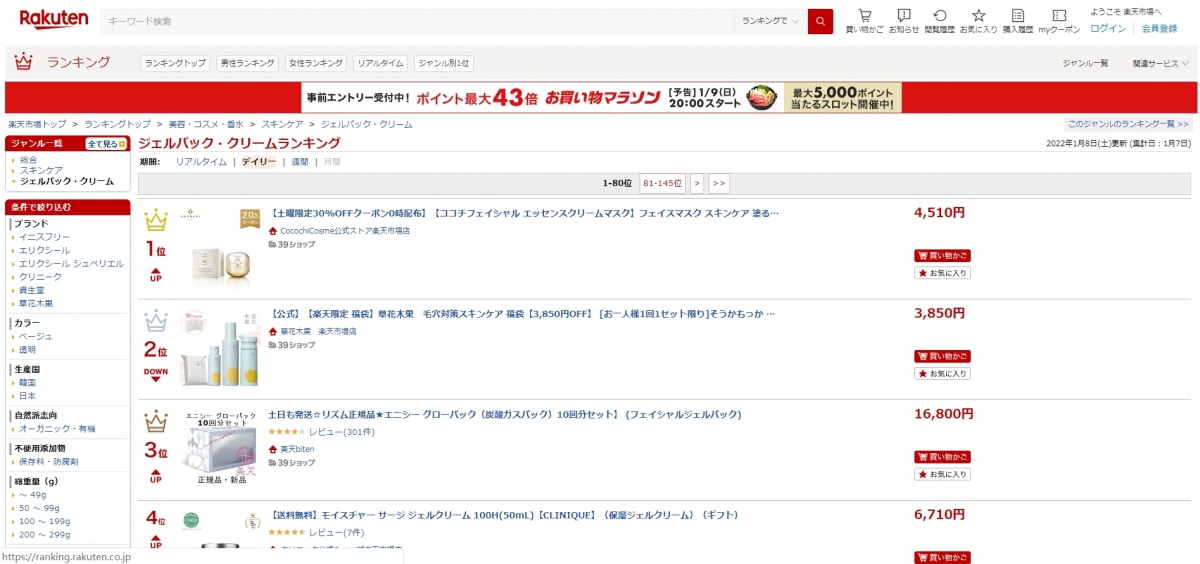Filter weight 100 〜 199g
This screenshot has width=1200, height=564.
42,521
